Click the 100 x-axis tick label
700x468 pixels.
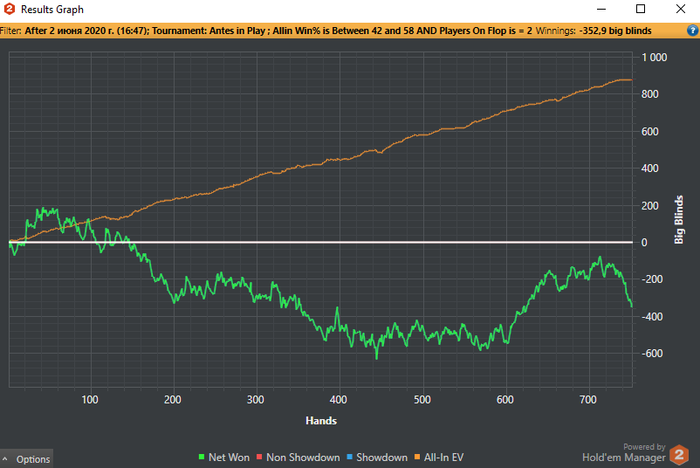[x=90, y=399]
